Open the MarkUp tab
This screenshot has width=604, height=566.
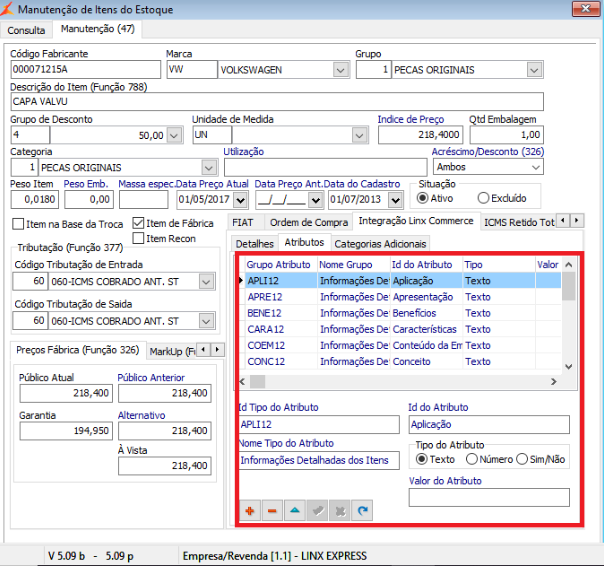[172, 351]
